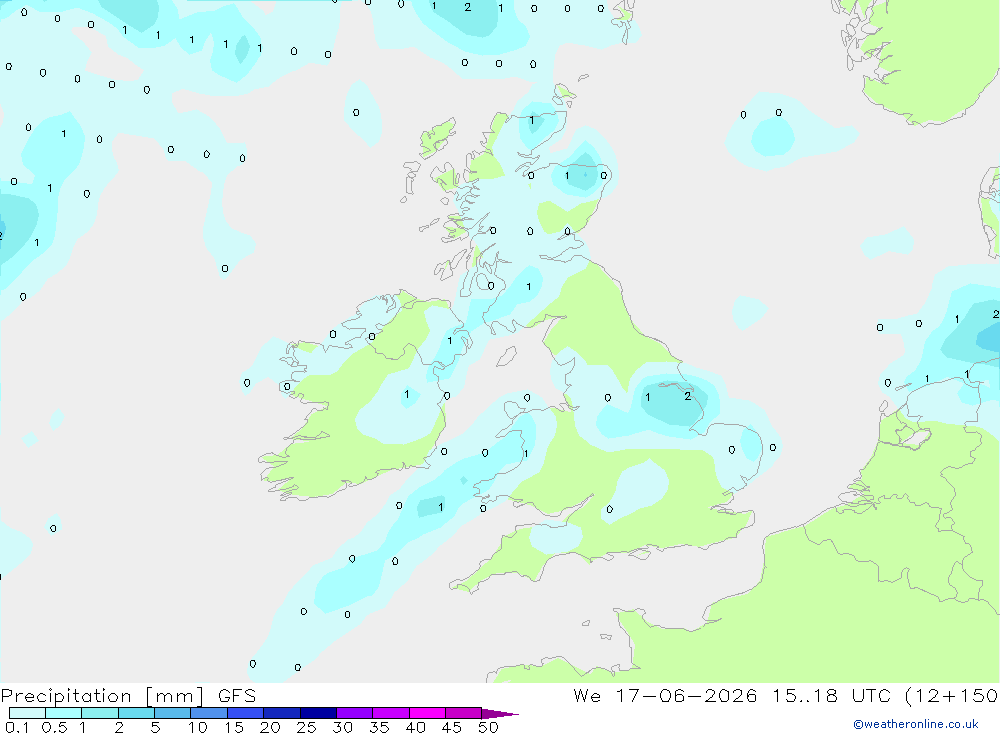Pick the 10–15 mm legend color swatch
Image resolution: width=1000 pixels, height=733 pixels.
pyautogui.click(x=209, y=713)
